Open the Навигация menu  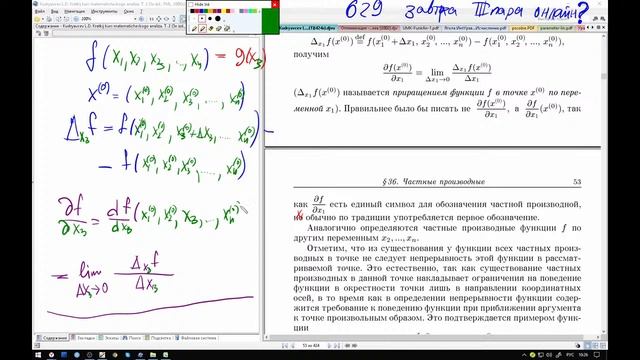[x=75, y=11]
